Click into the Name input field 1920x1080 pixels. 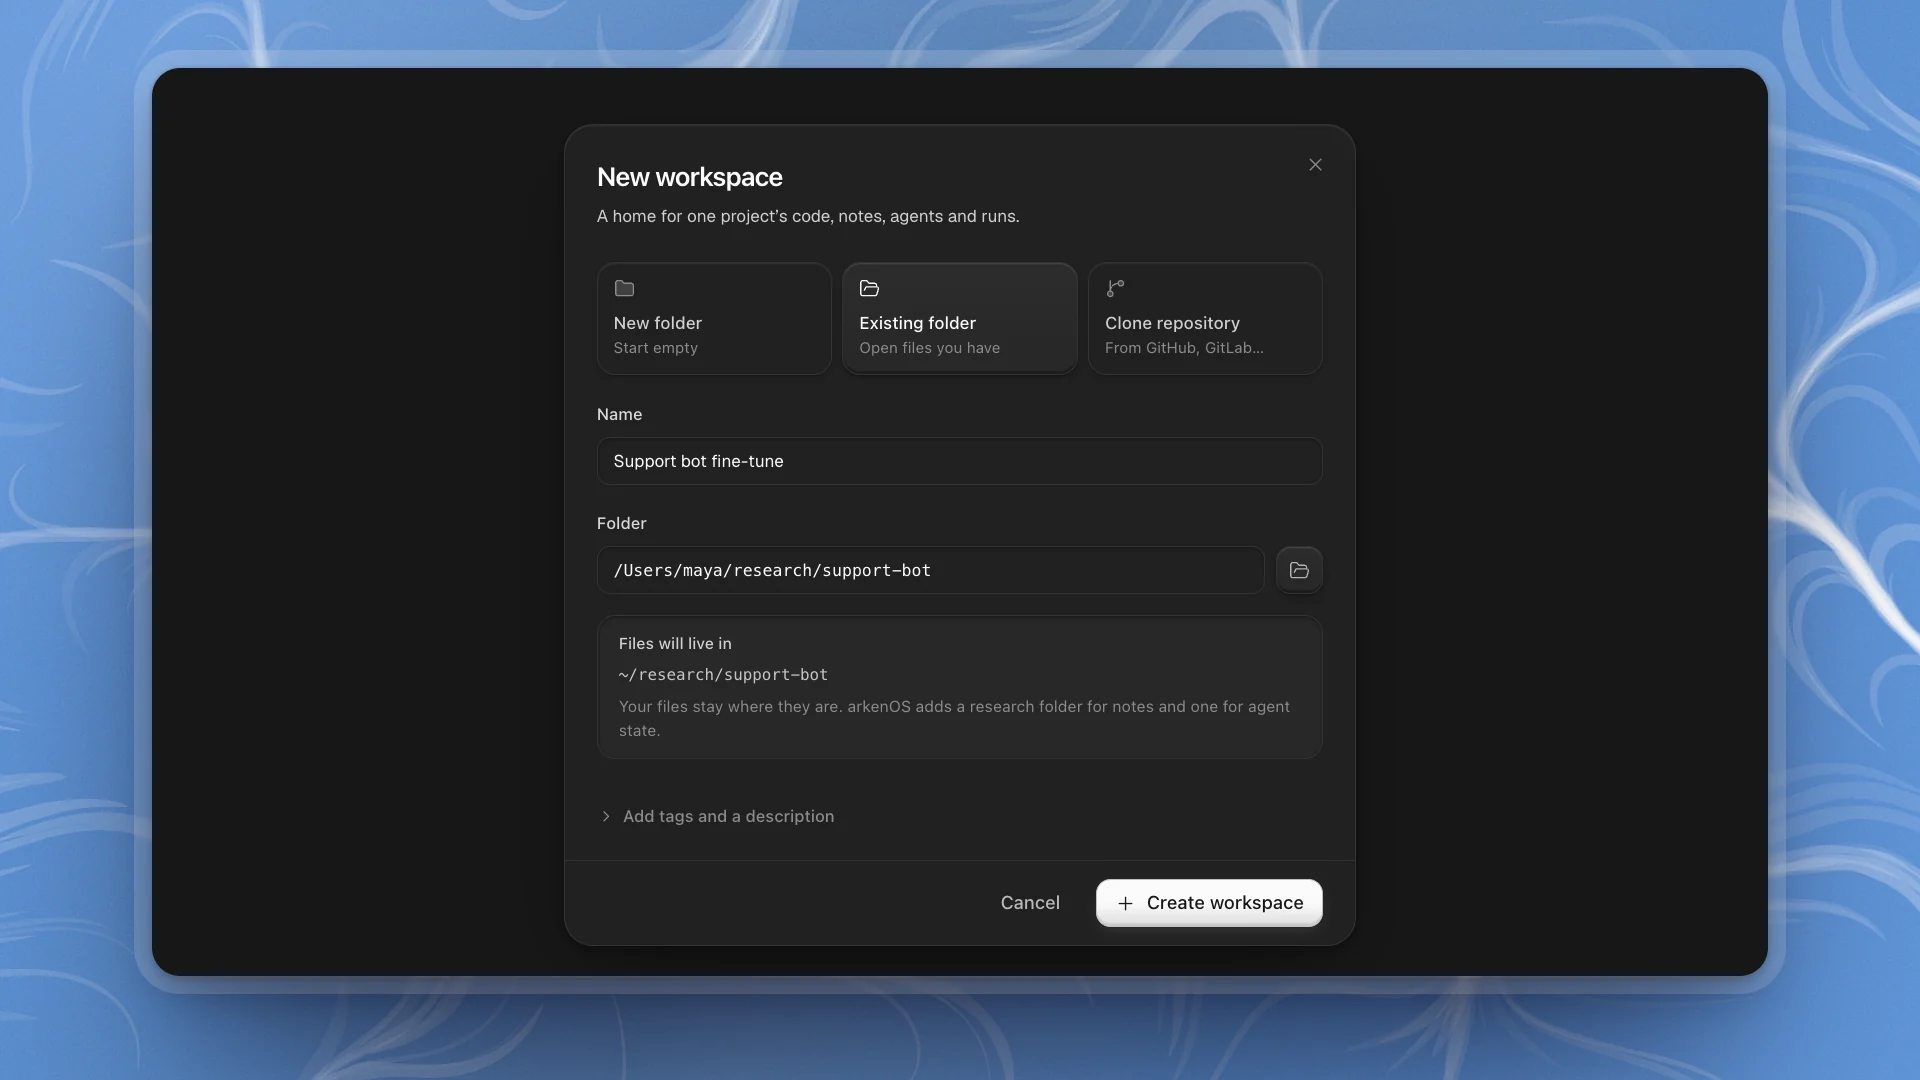959,461
